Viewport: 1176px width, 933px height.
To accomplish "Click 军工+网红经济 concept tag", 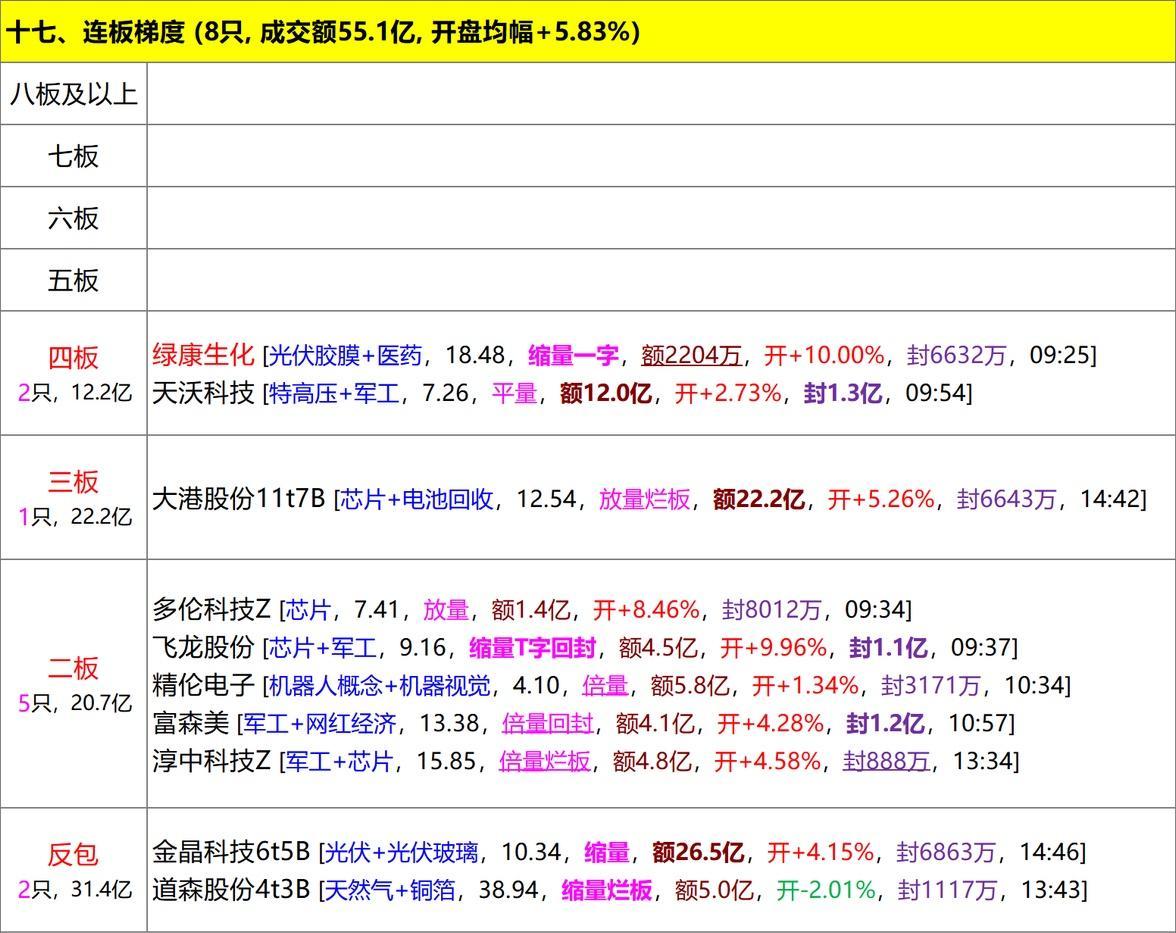I will tap(320, 724).
